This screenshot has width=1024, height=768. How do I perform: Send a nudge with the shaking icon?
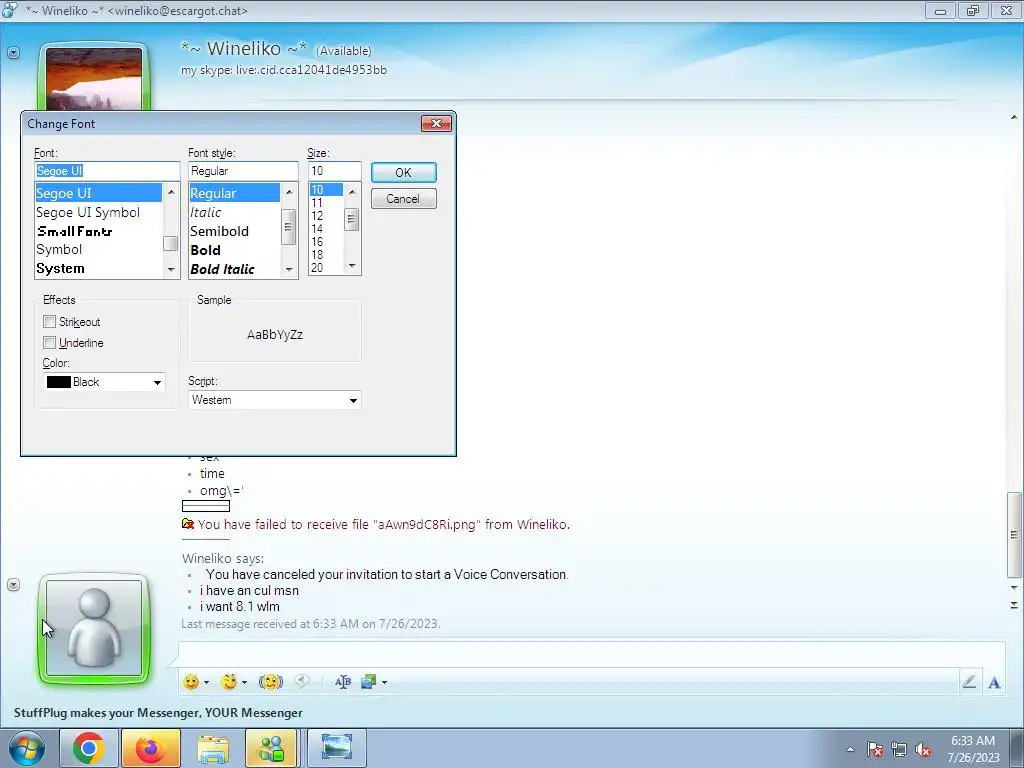coord(270,682)
